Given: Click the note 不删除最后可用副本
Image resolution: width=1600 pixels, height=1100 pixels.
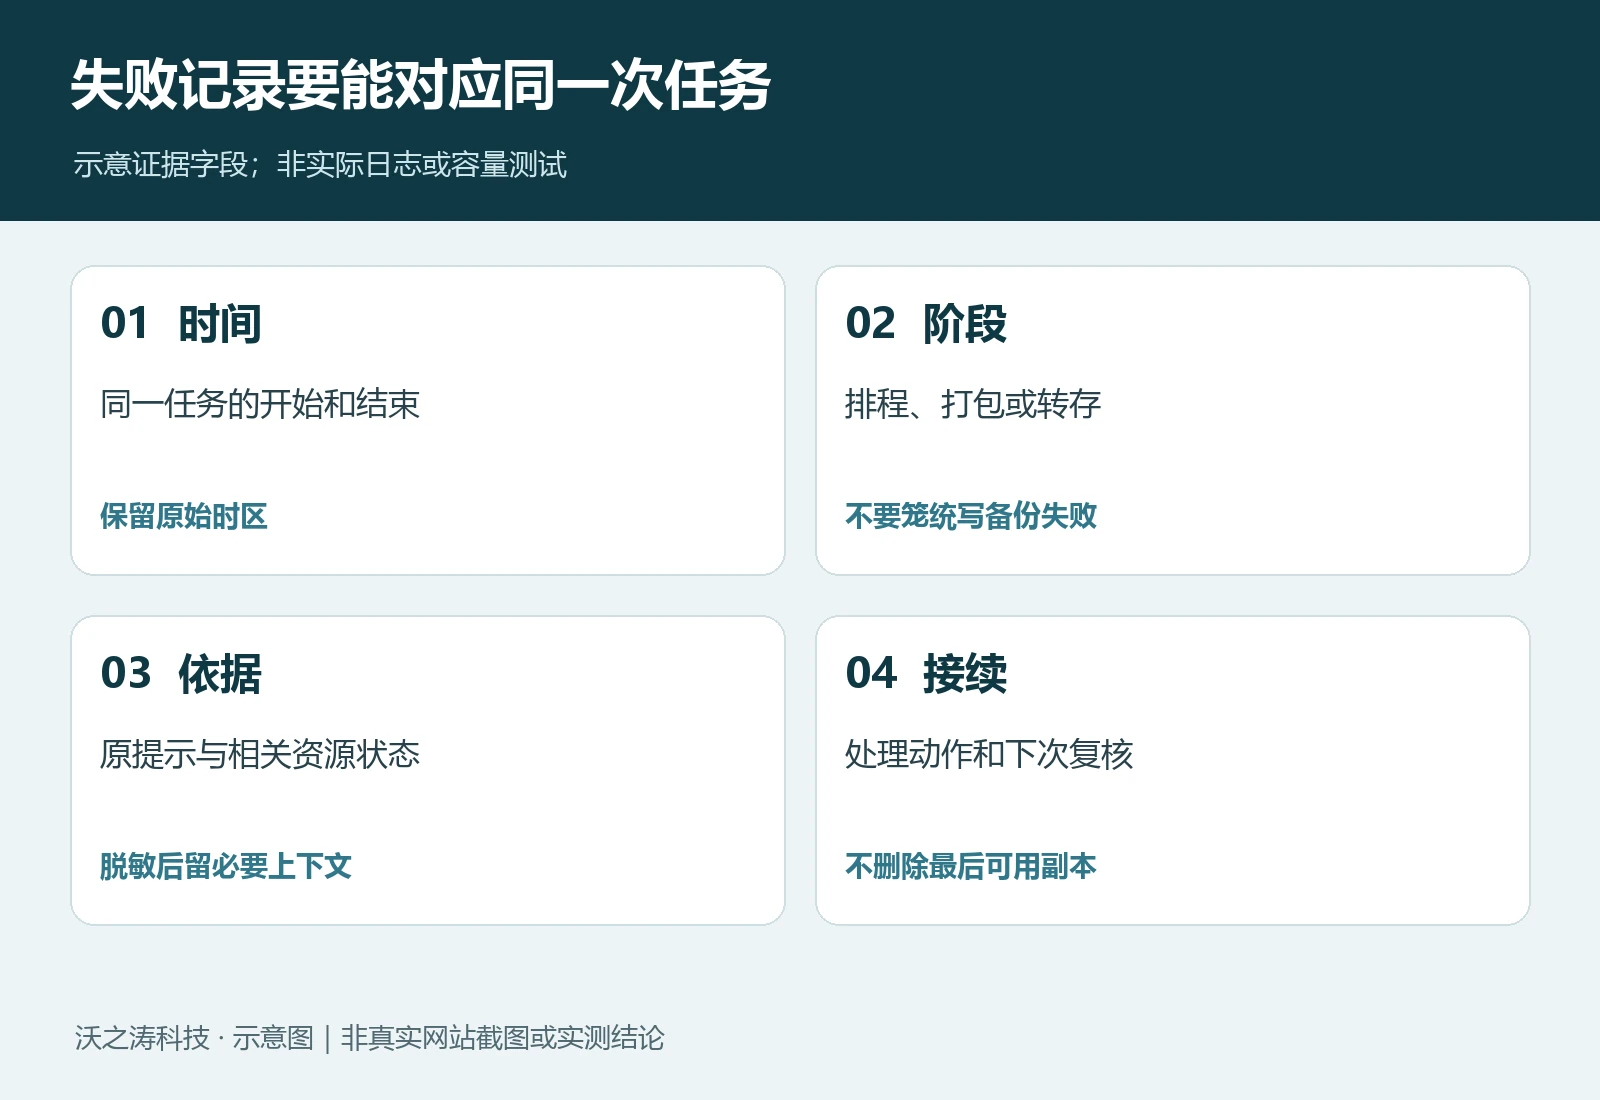Looking at the screenshot, I should 971,866.
